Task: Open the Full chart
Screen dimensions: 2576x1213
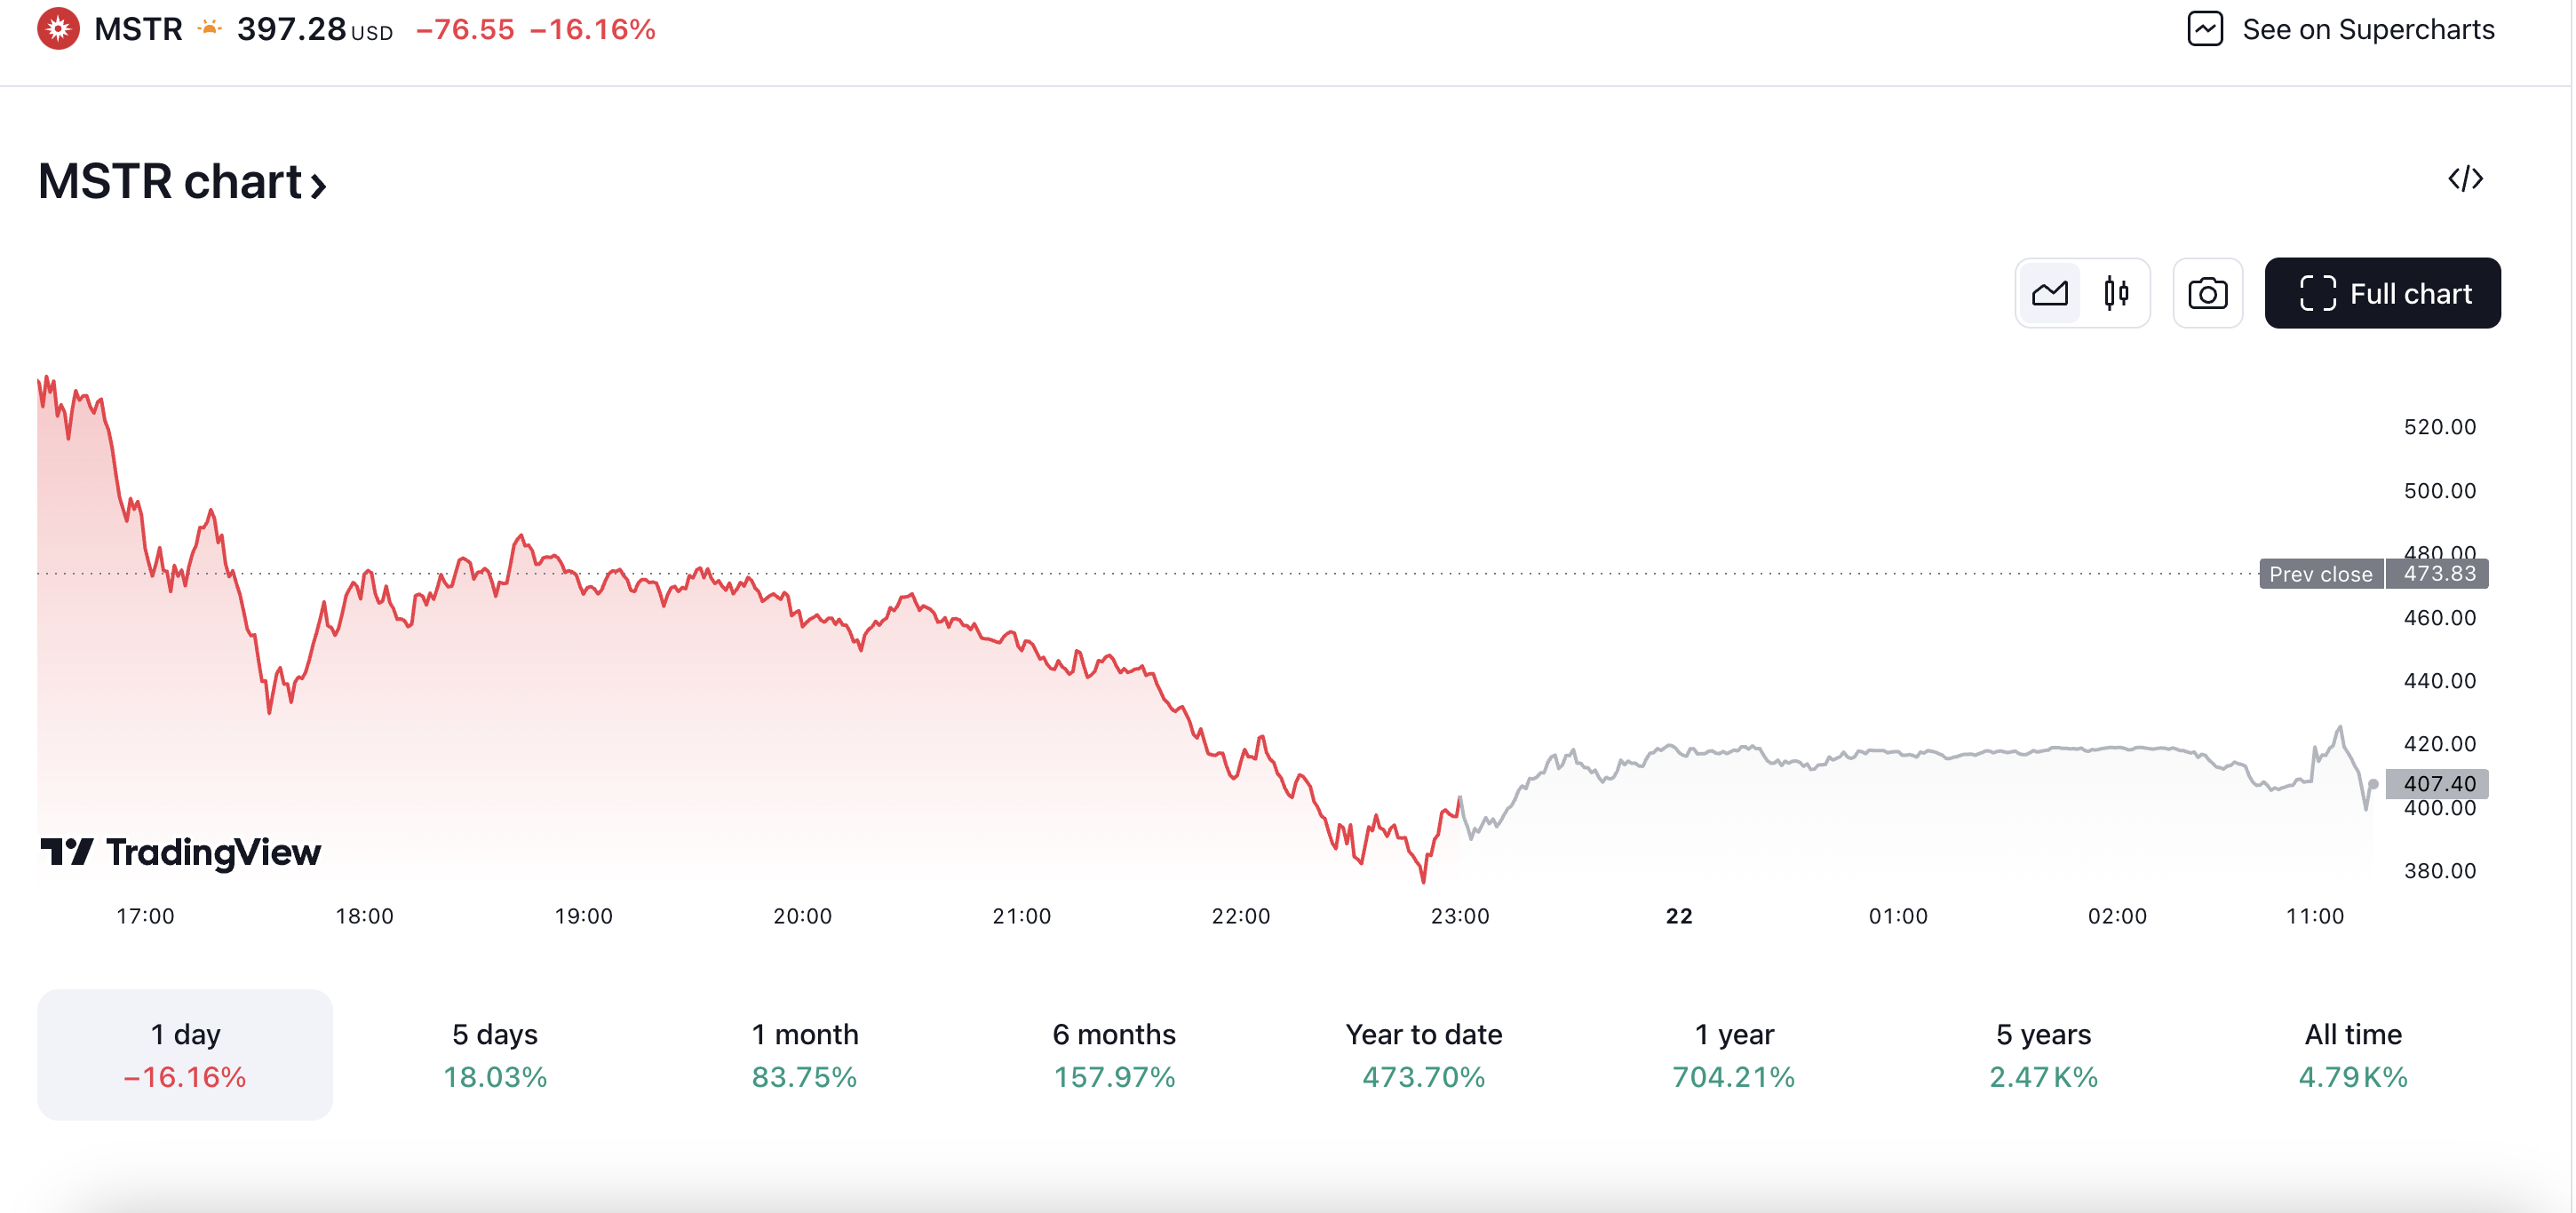Action: [2398, 292]
